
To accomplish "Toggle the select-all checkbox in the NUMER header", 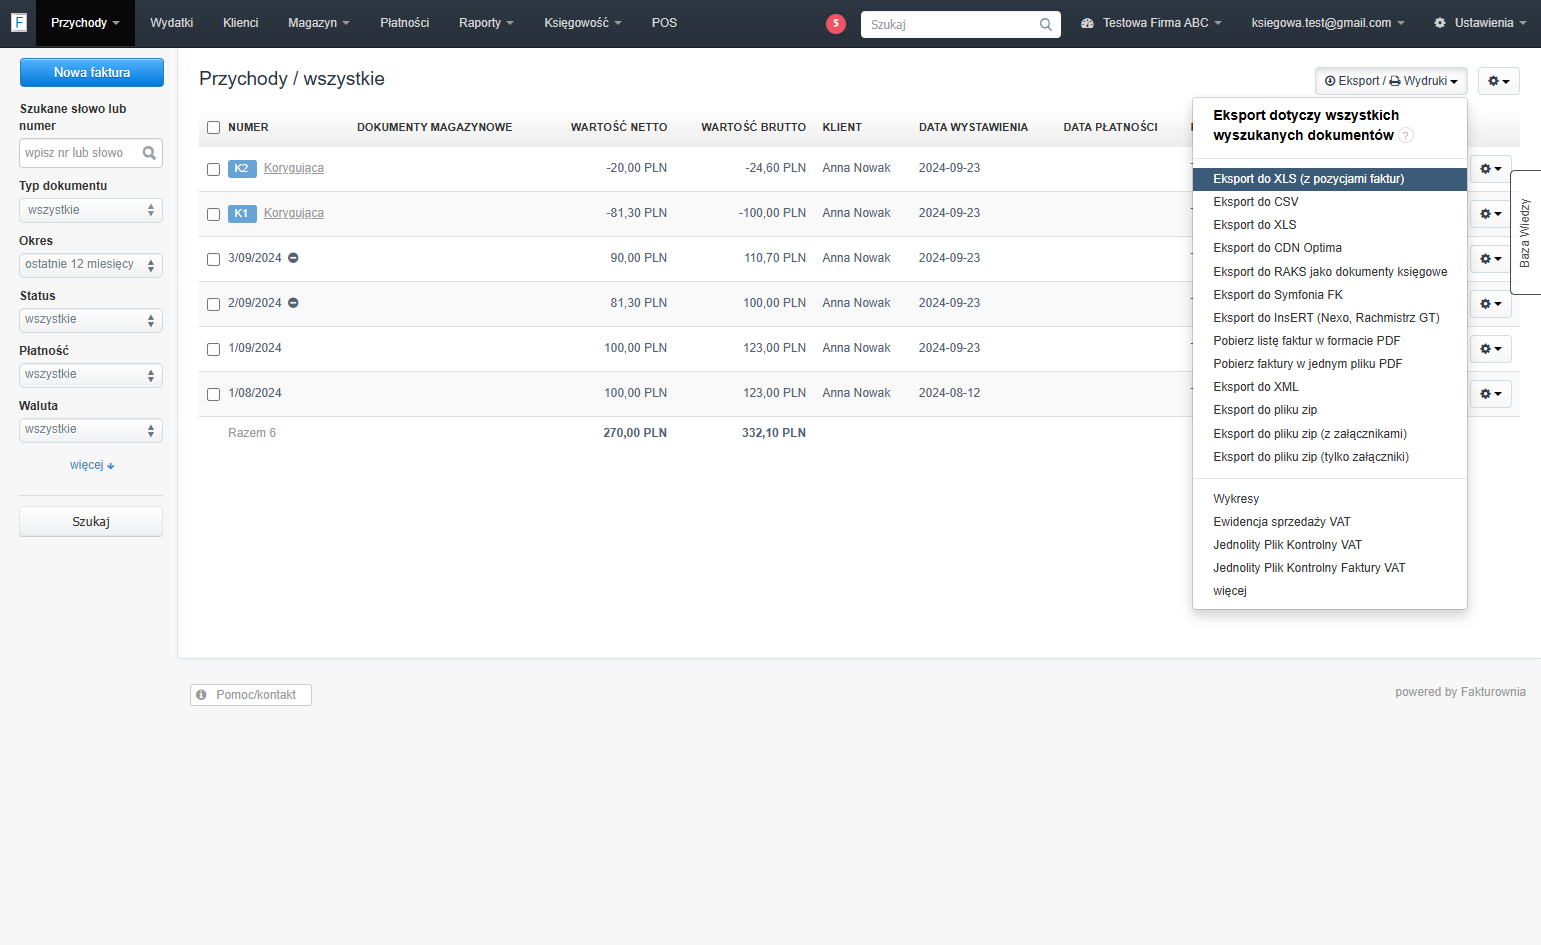I will tap(213, 127).
